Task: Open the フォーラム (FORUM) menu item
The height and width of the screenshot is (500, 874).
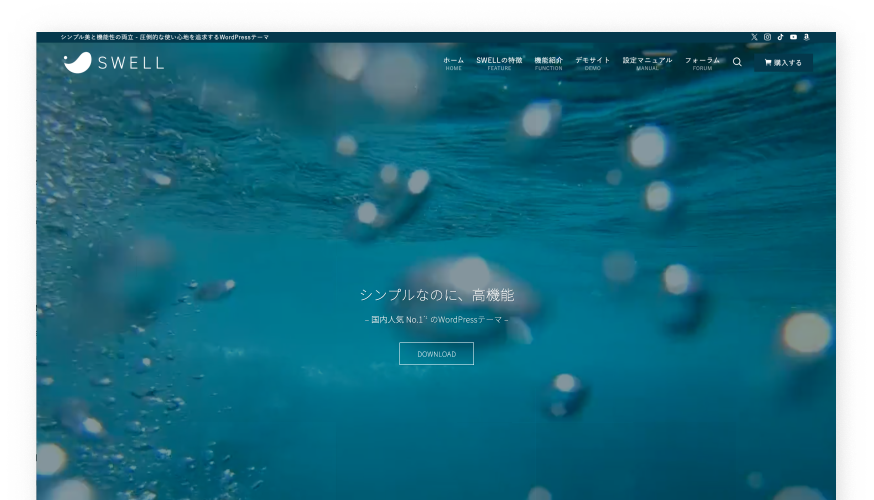Action: click(x=702, y=62)
